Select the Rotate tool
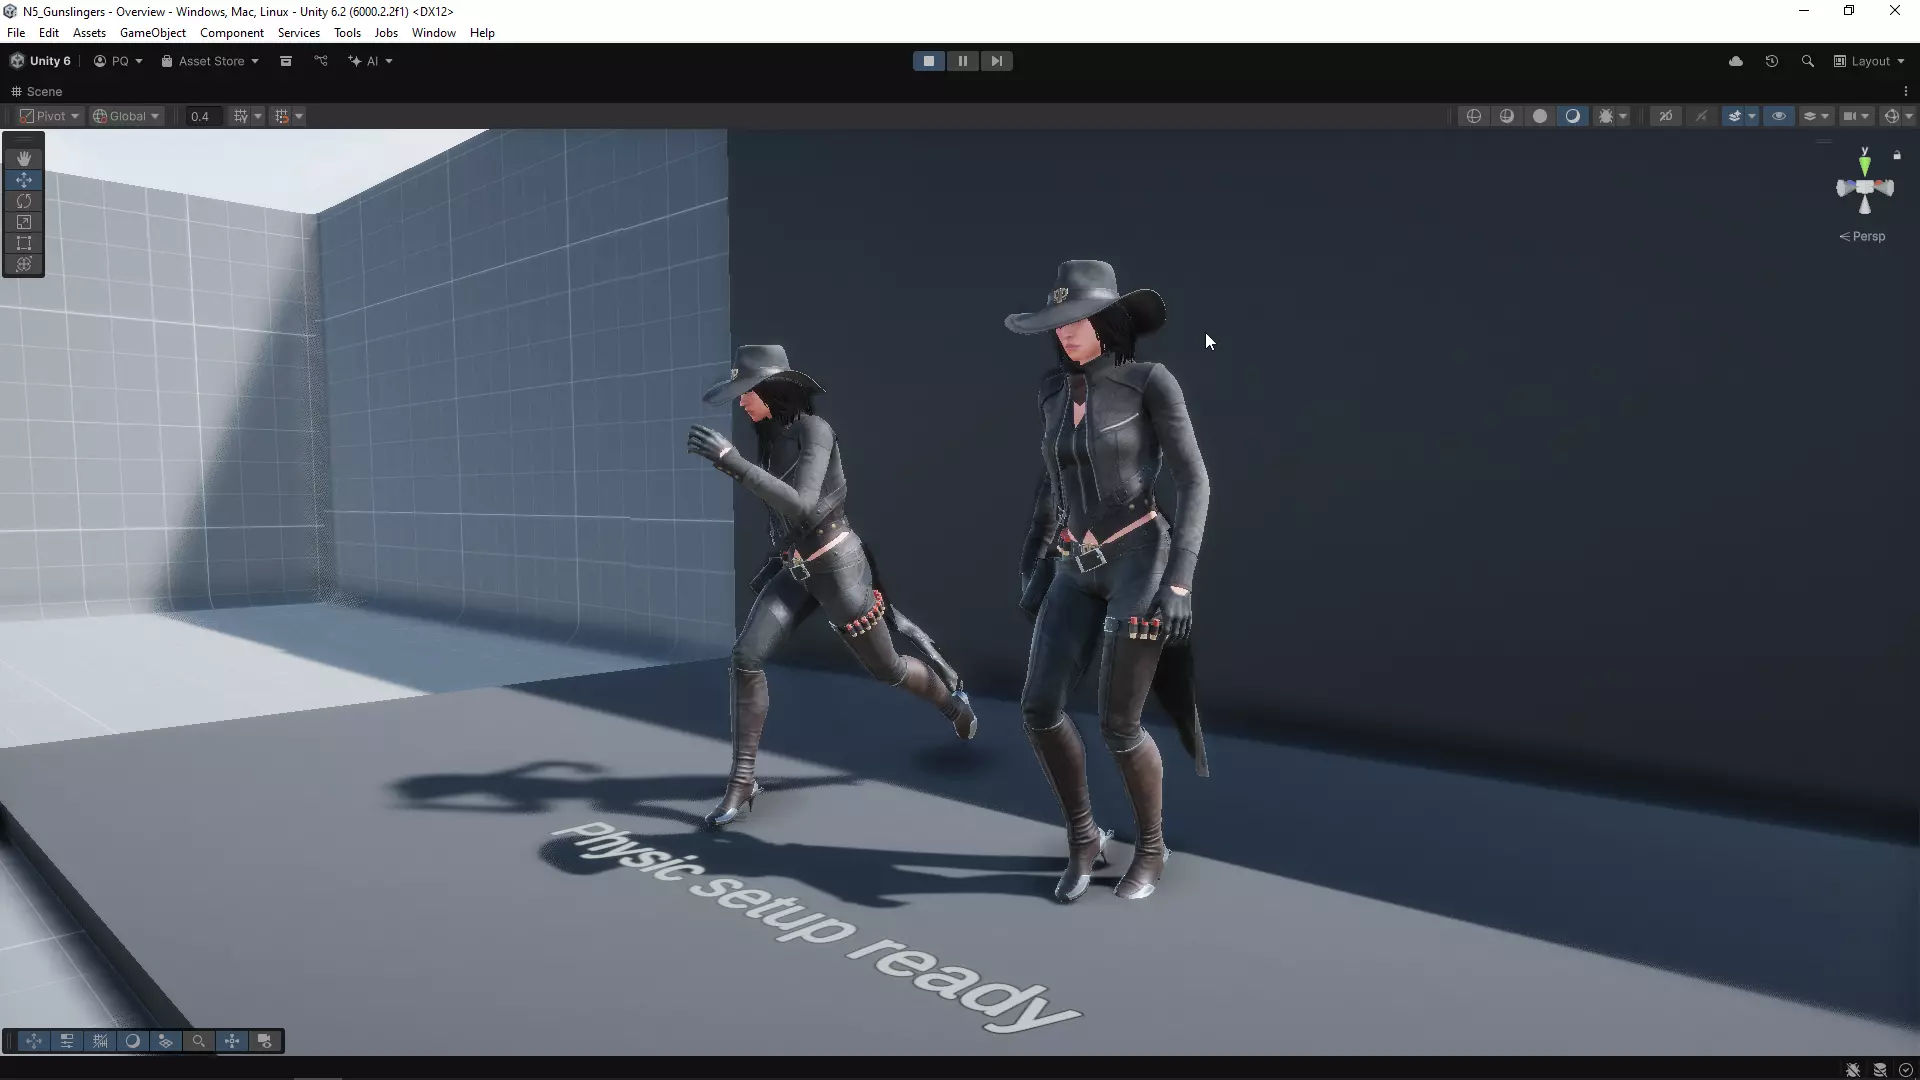The width and height of the screenshot is (1920, 1080). click(24, 201)
